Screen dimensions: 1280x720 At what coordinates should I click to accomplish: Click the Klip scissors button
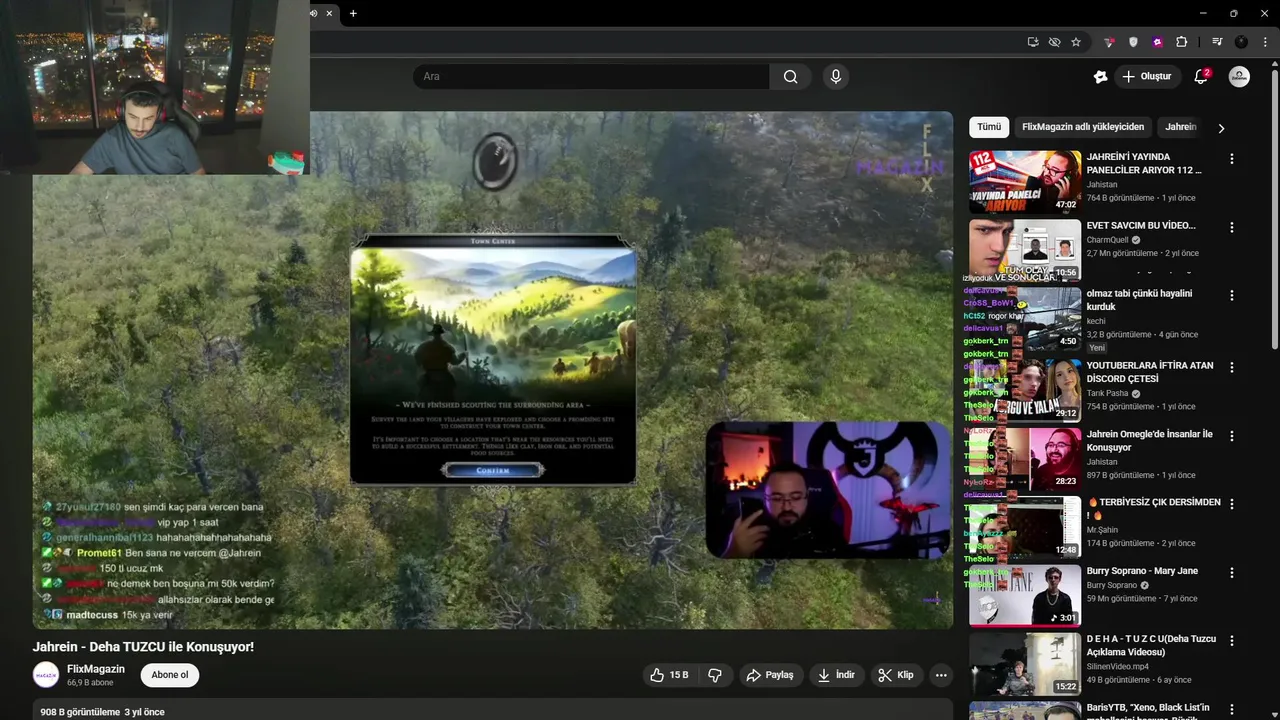(896, 675)
